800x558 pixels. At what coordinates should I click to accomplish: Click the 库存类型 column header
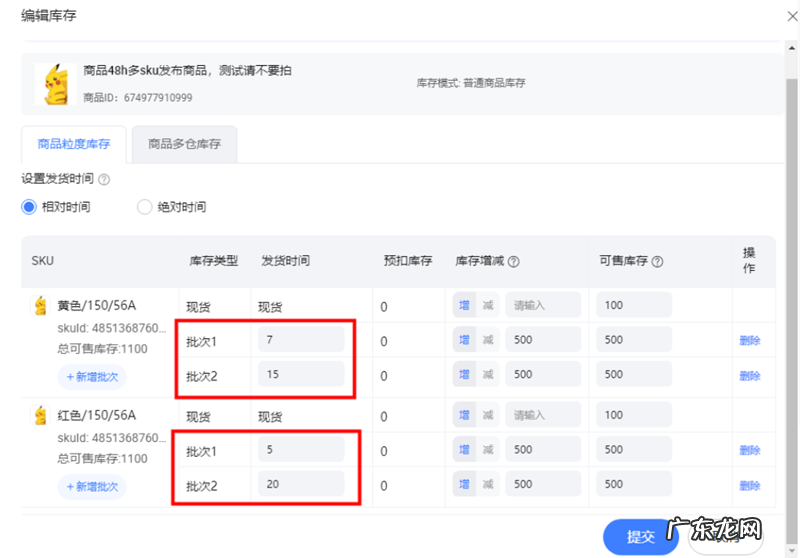(x=214, y=261)
